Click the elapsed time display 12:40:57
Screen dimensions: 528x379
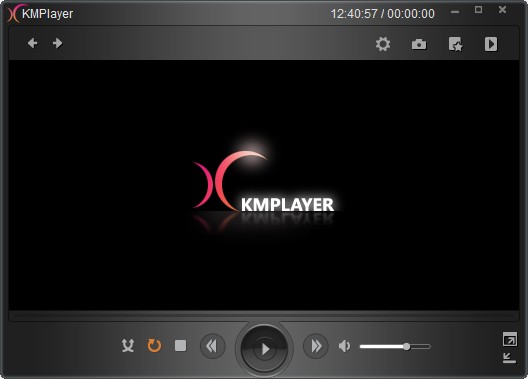pyautogui.click(x=354, y=14)
